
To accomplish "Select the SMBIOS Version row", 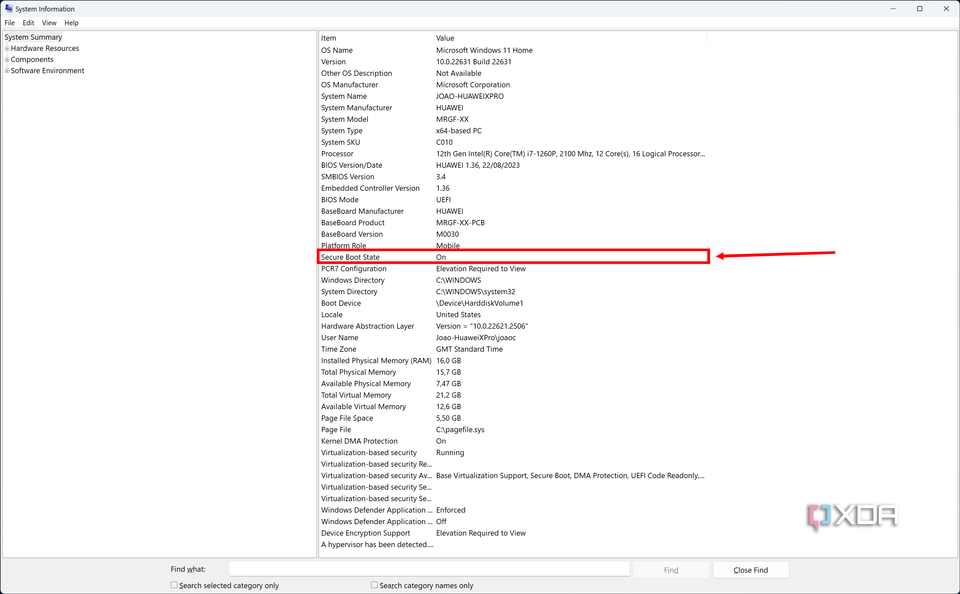I will pos(513,176).
